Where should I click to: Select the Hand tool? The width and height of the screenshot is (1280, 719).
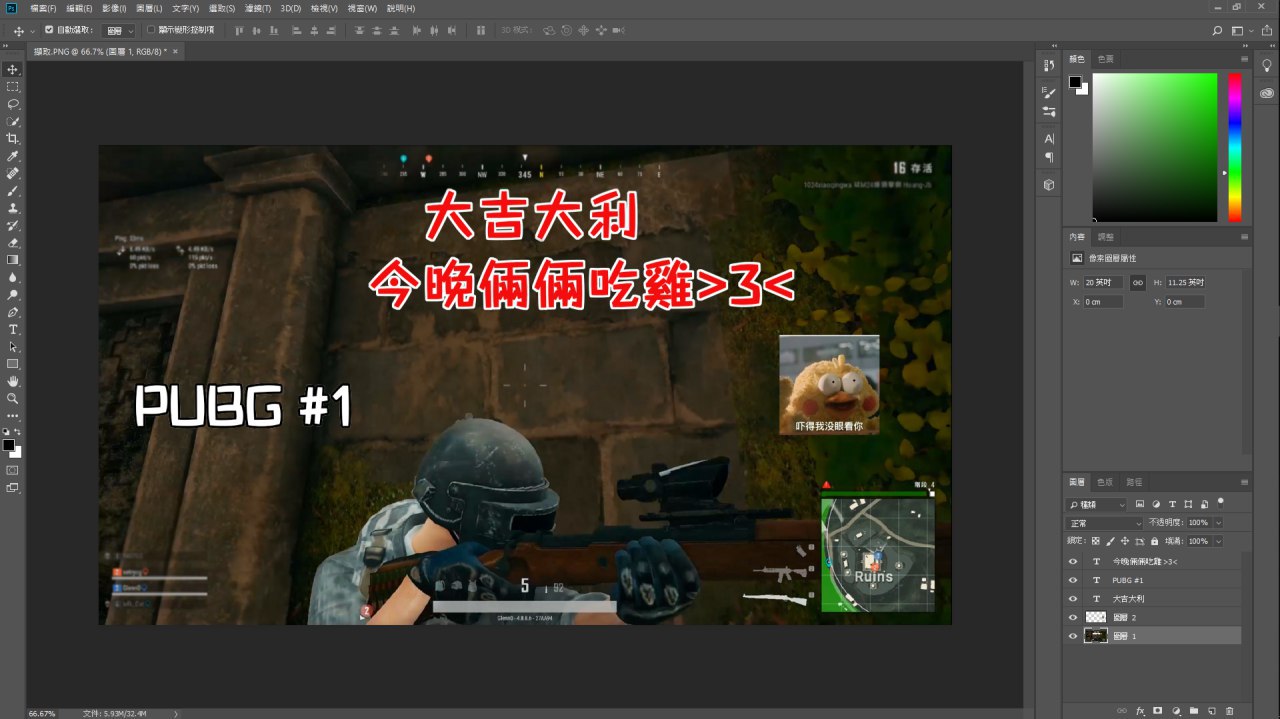point(13,381)
